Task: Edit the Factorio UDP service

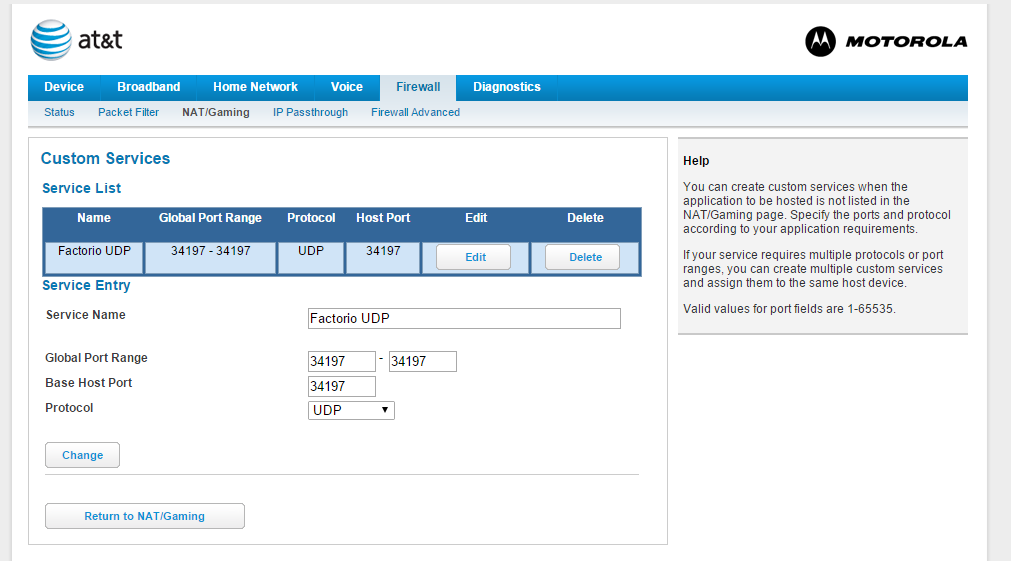Action: [473, 257]
